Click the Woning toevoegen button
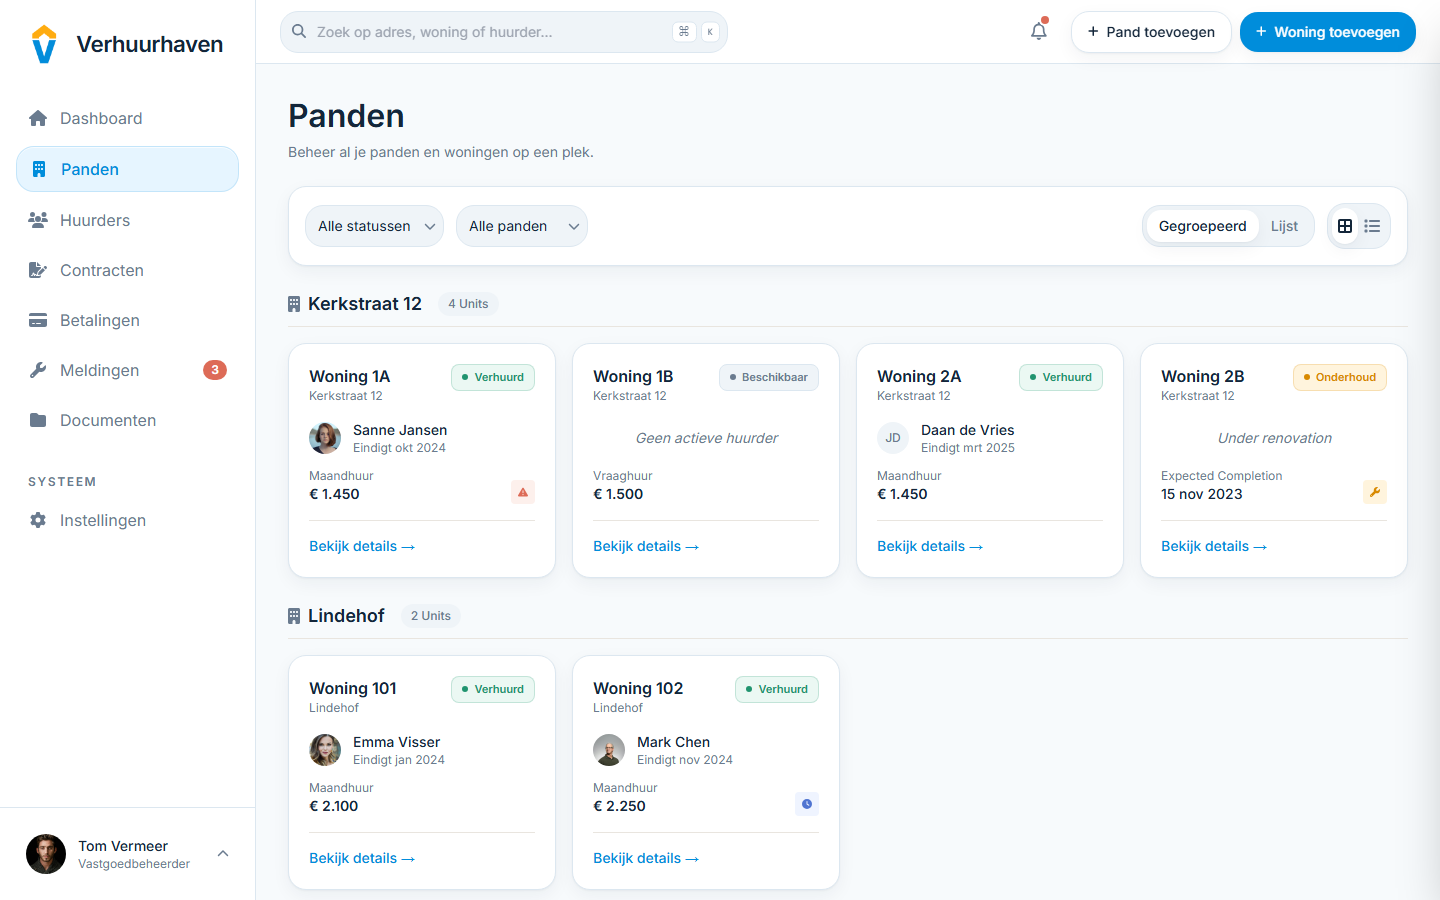Viewport: 1440px width, 900px height. 1327,32
